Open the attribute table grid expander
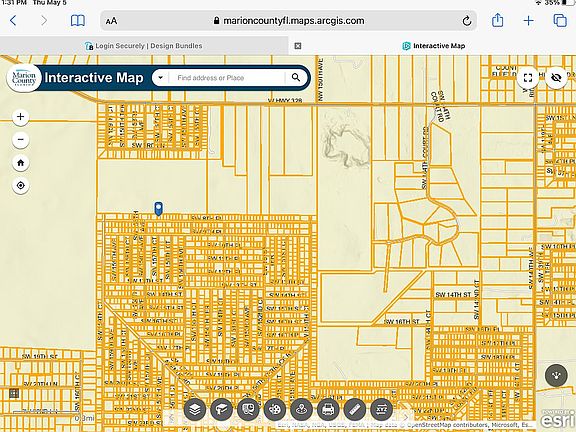Image resolution: width=576 pixels, height=432 pixels. click(14, 393)
